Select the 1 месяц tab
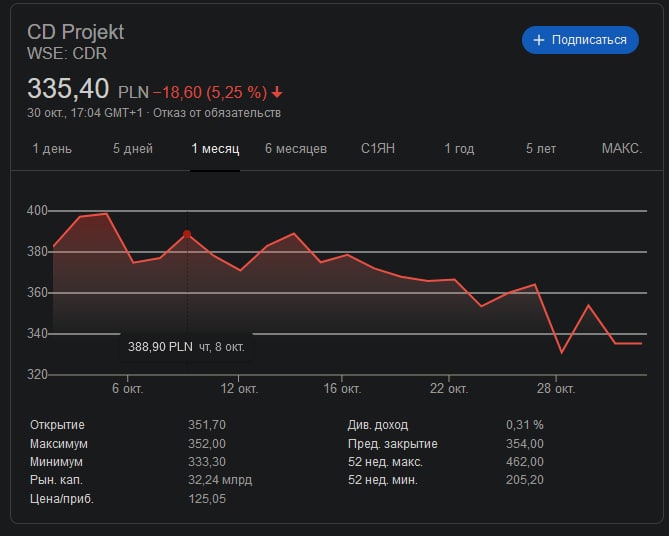This screenshot has width=669, height=536. tap(215, 149)
